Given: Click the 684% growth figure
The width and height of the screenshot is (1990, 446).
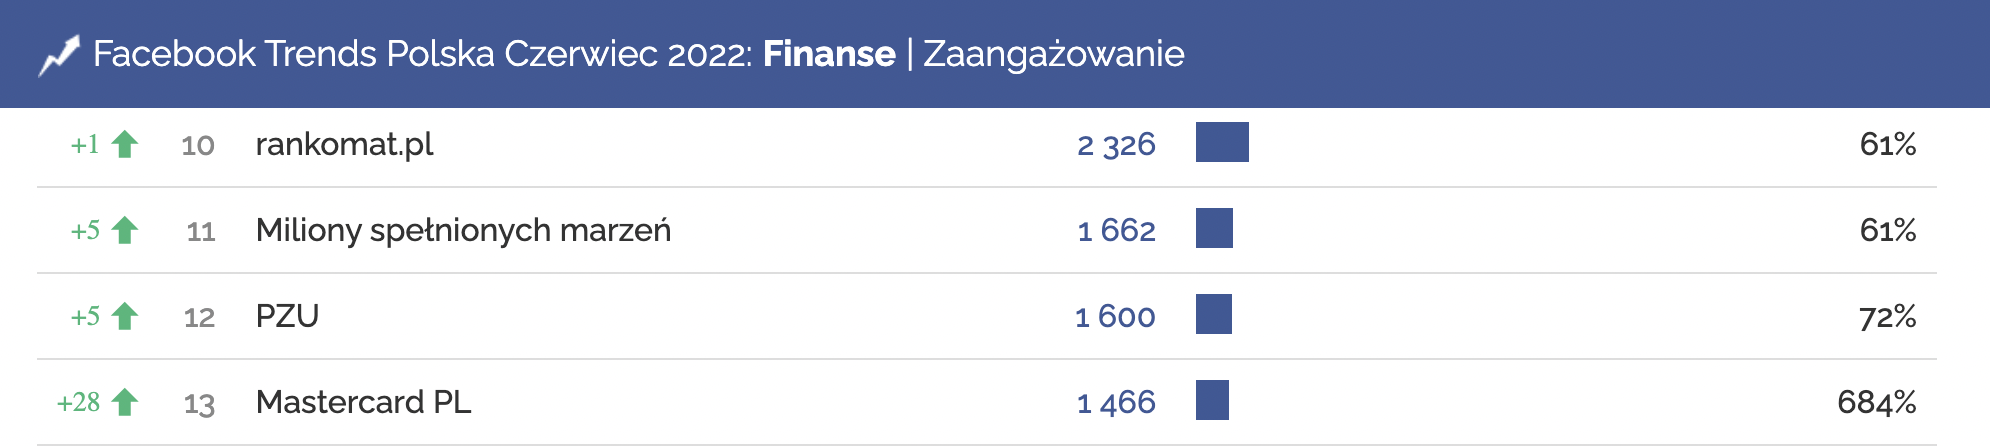Looking at the screenshot, I should [x=1876, y=403].
